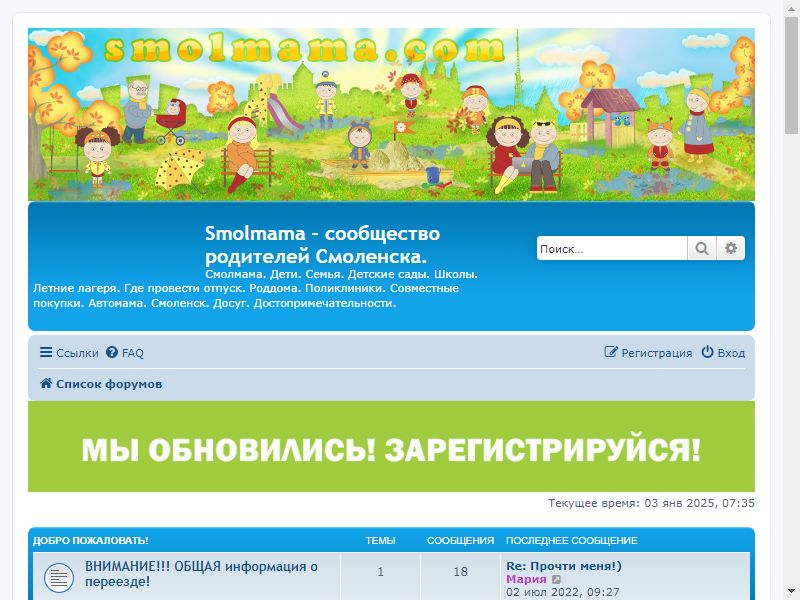Open advanced search gear icon
This screenshot has width=800, height=600.
[731, 248]
